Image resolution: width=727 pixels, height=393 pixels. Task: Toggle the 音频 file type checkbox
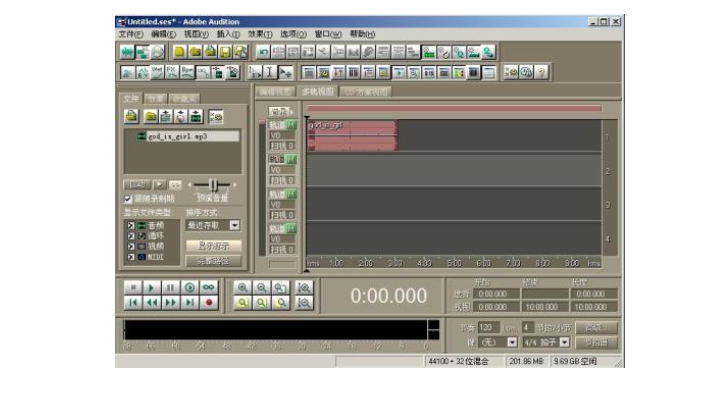tap(131, 225)
